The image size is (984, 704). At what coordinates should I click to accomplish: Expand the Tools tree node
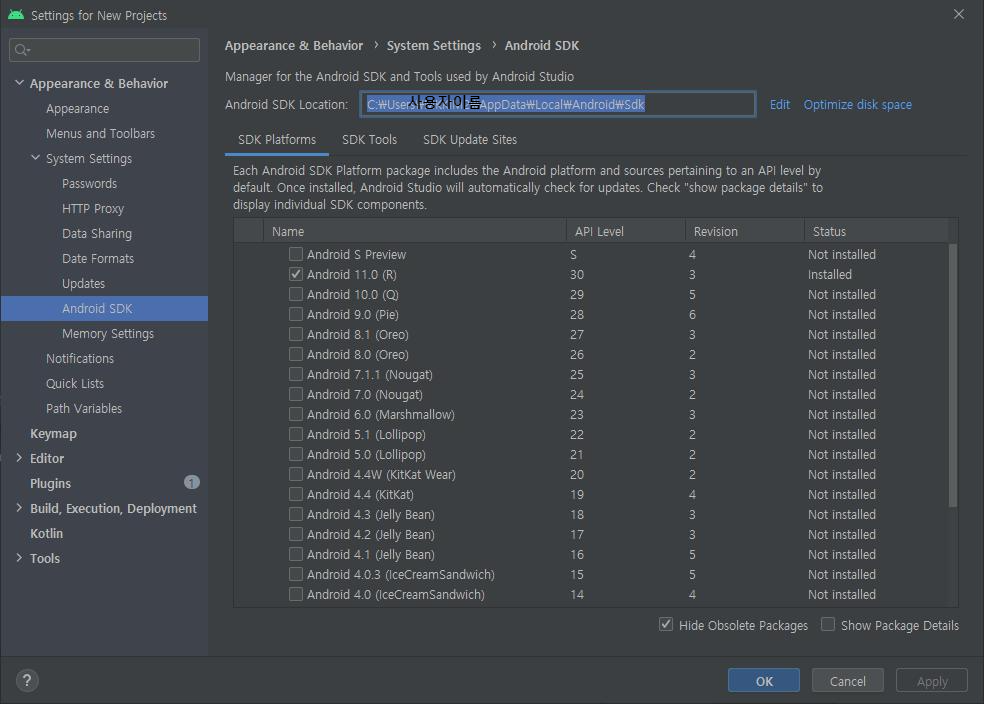[x=19, y=558]
